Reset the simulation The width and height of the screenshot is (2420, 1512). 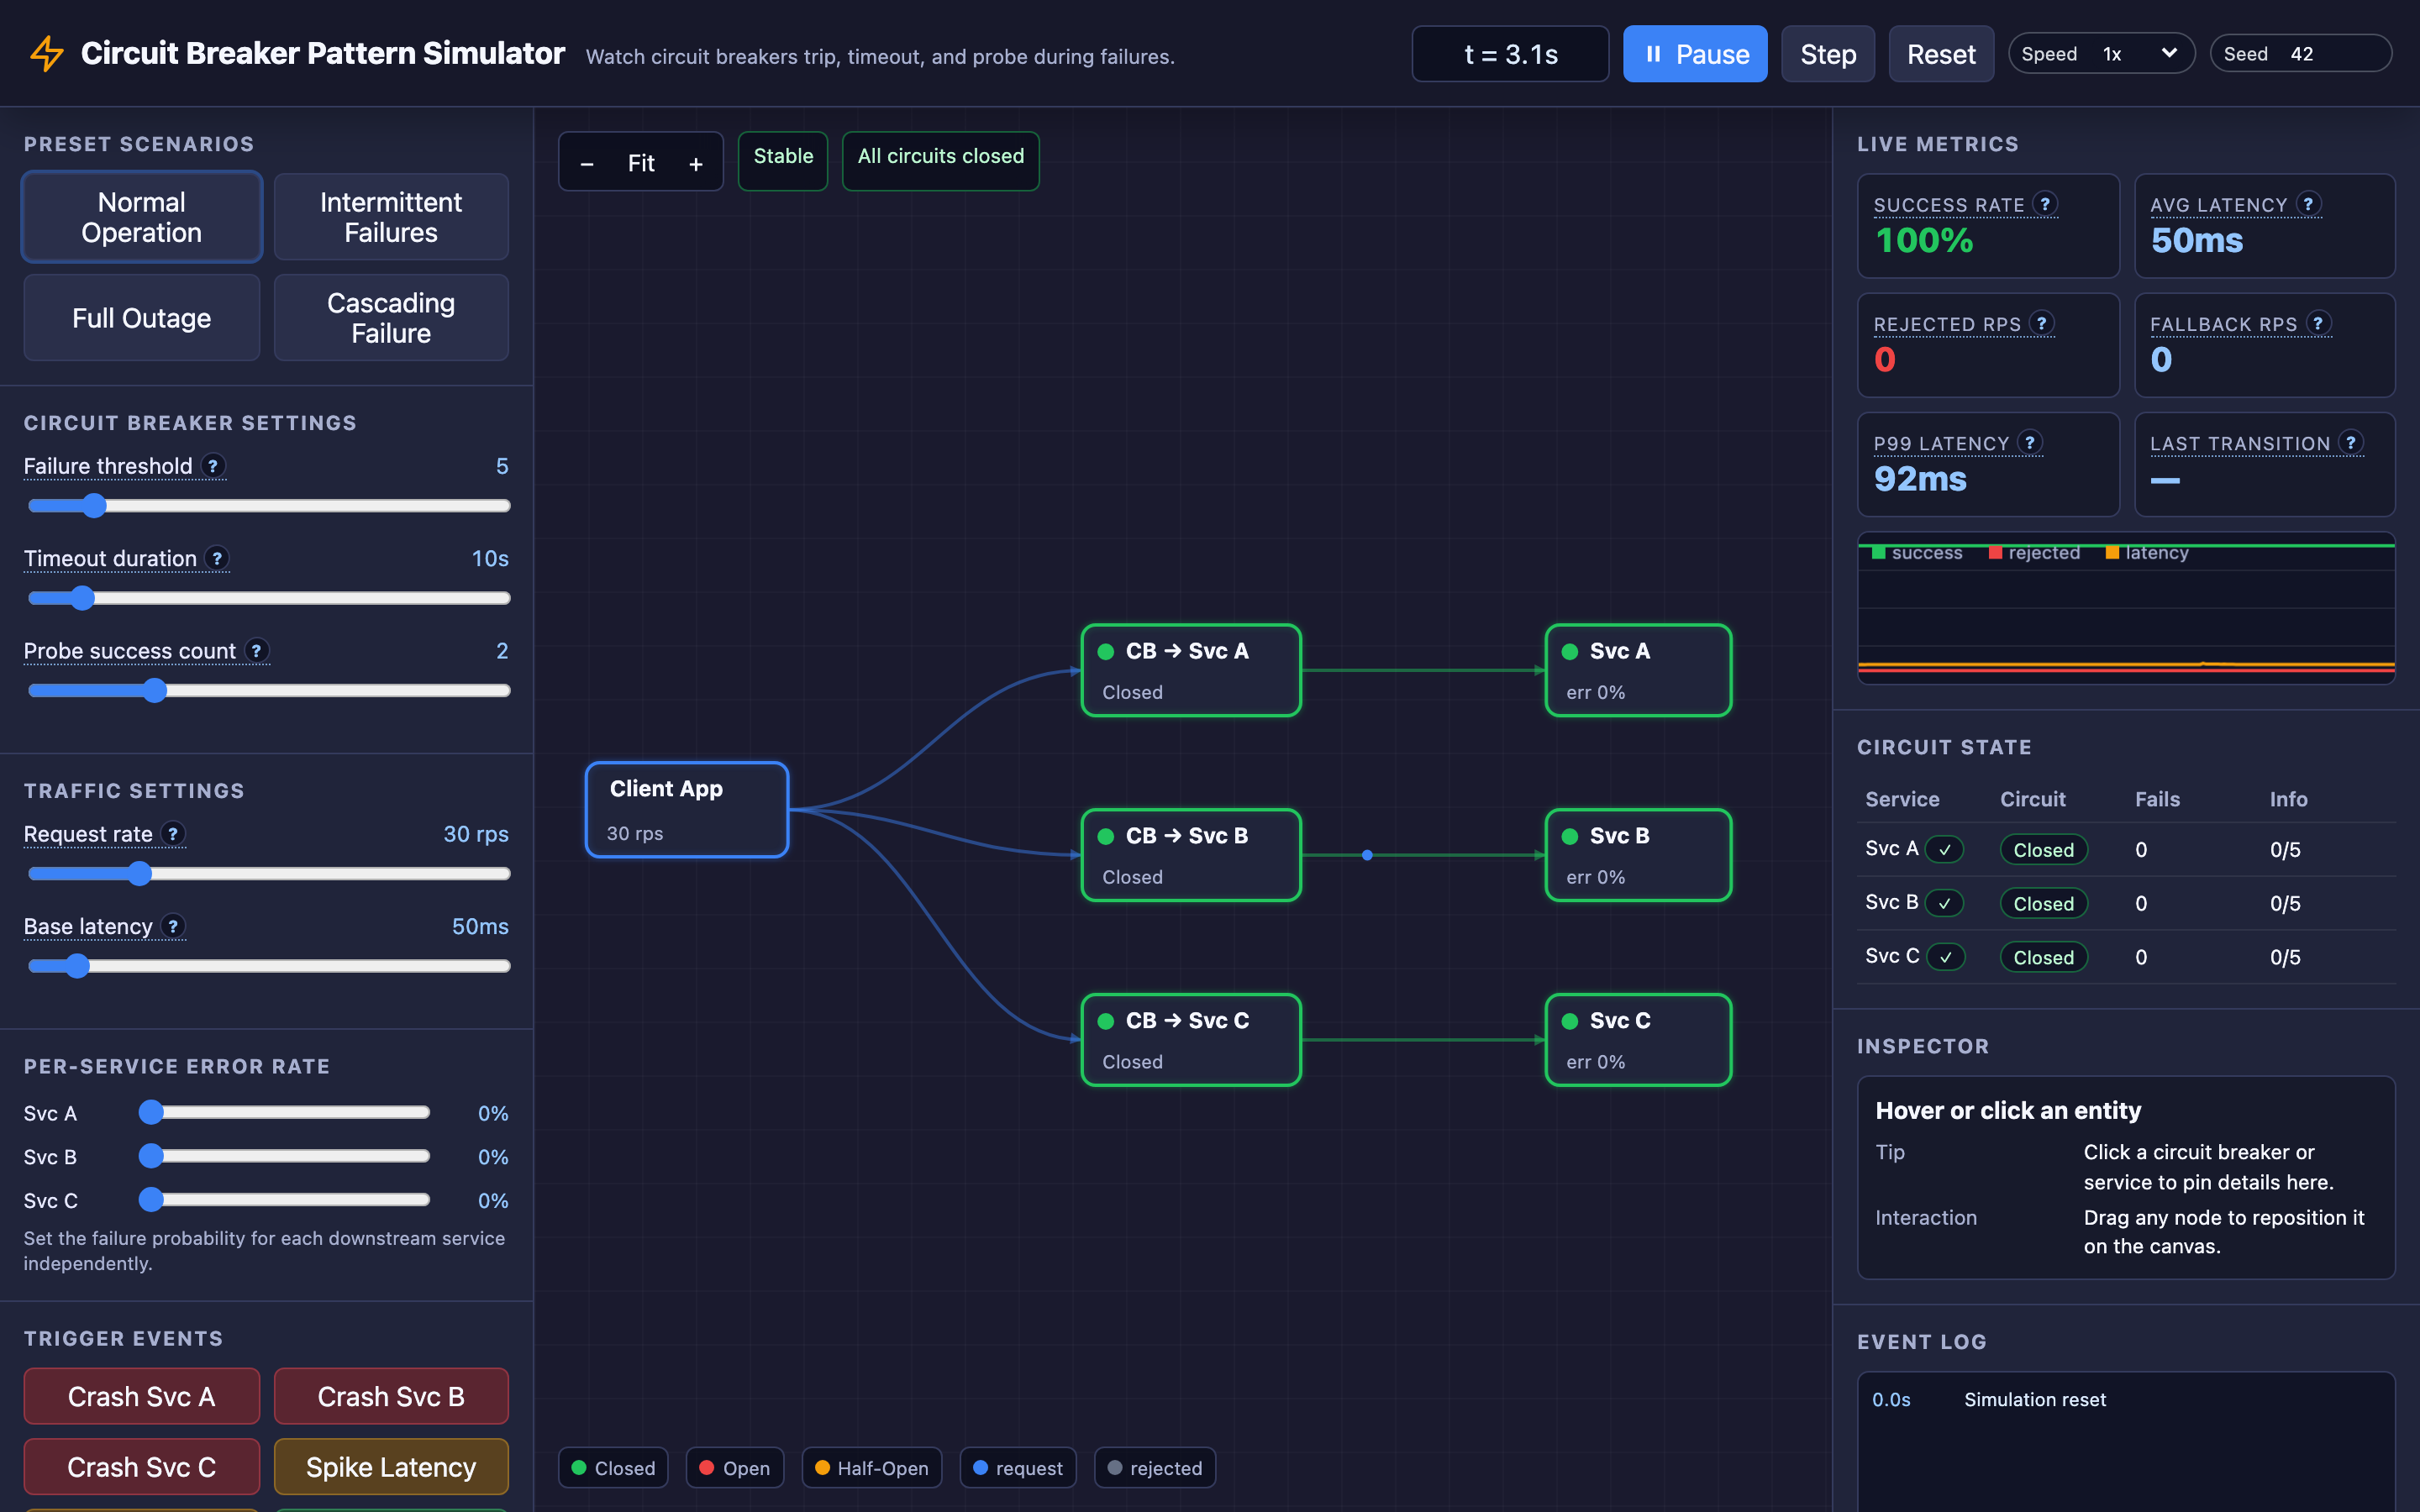[x=1941, y=54]
